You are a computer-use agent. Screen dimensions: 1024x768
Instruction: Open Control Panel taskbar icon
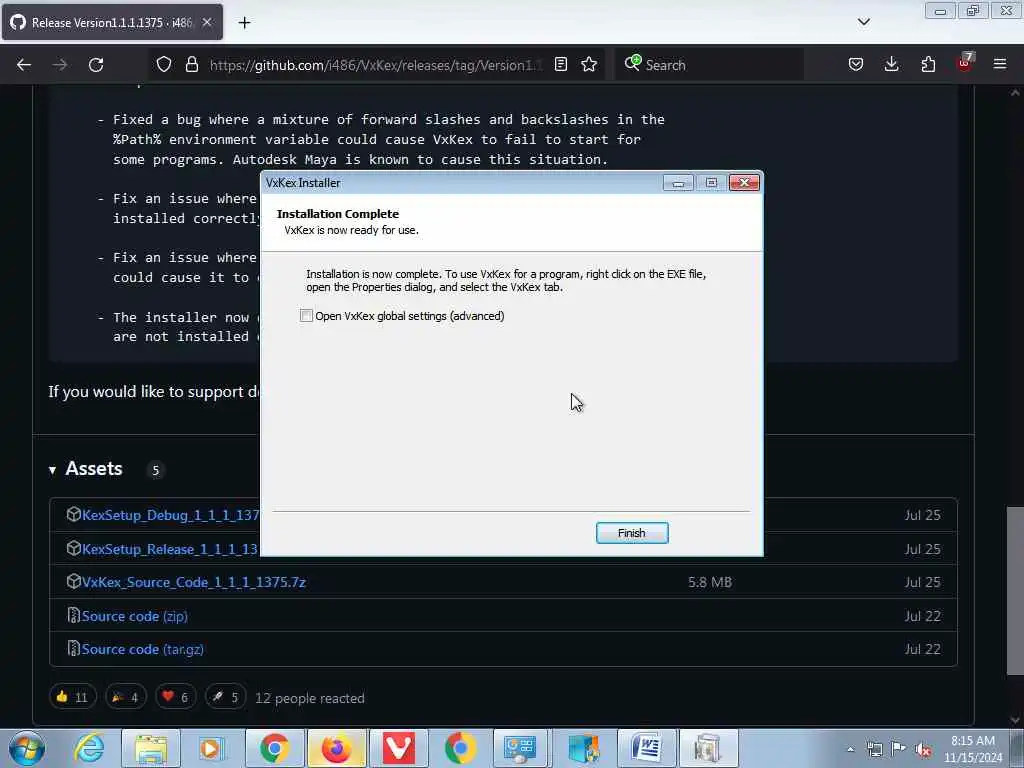521,748
